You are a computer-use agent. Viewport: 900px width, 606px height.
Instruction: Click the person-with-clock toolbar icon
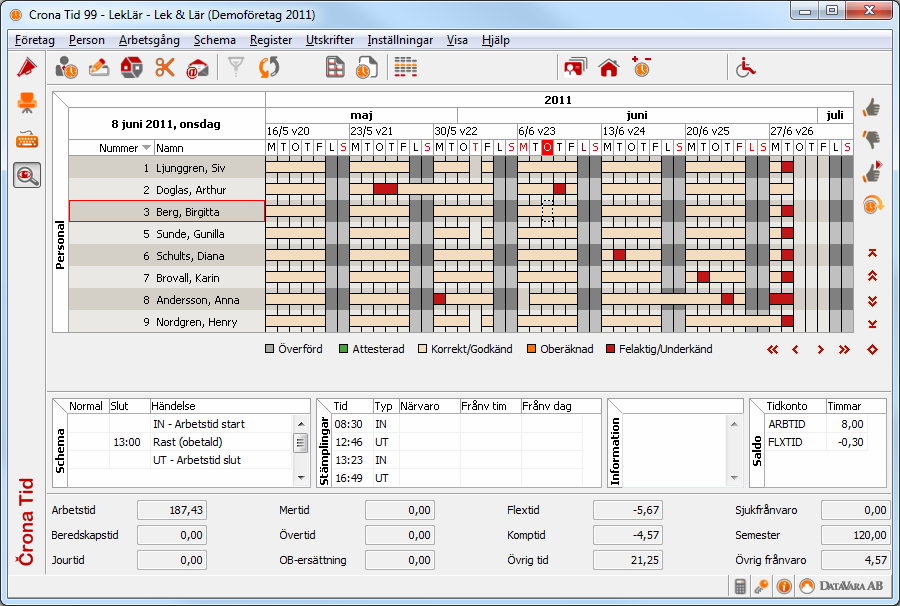tap(67, 68)
